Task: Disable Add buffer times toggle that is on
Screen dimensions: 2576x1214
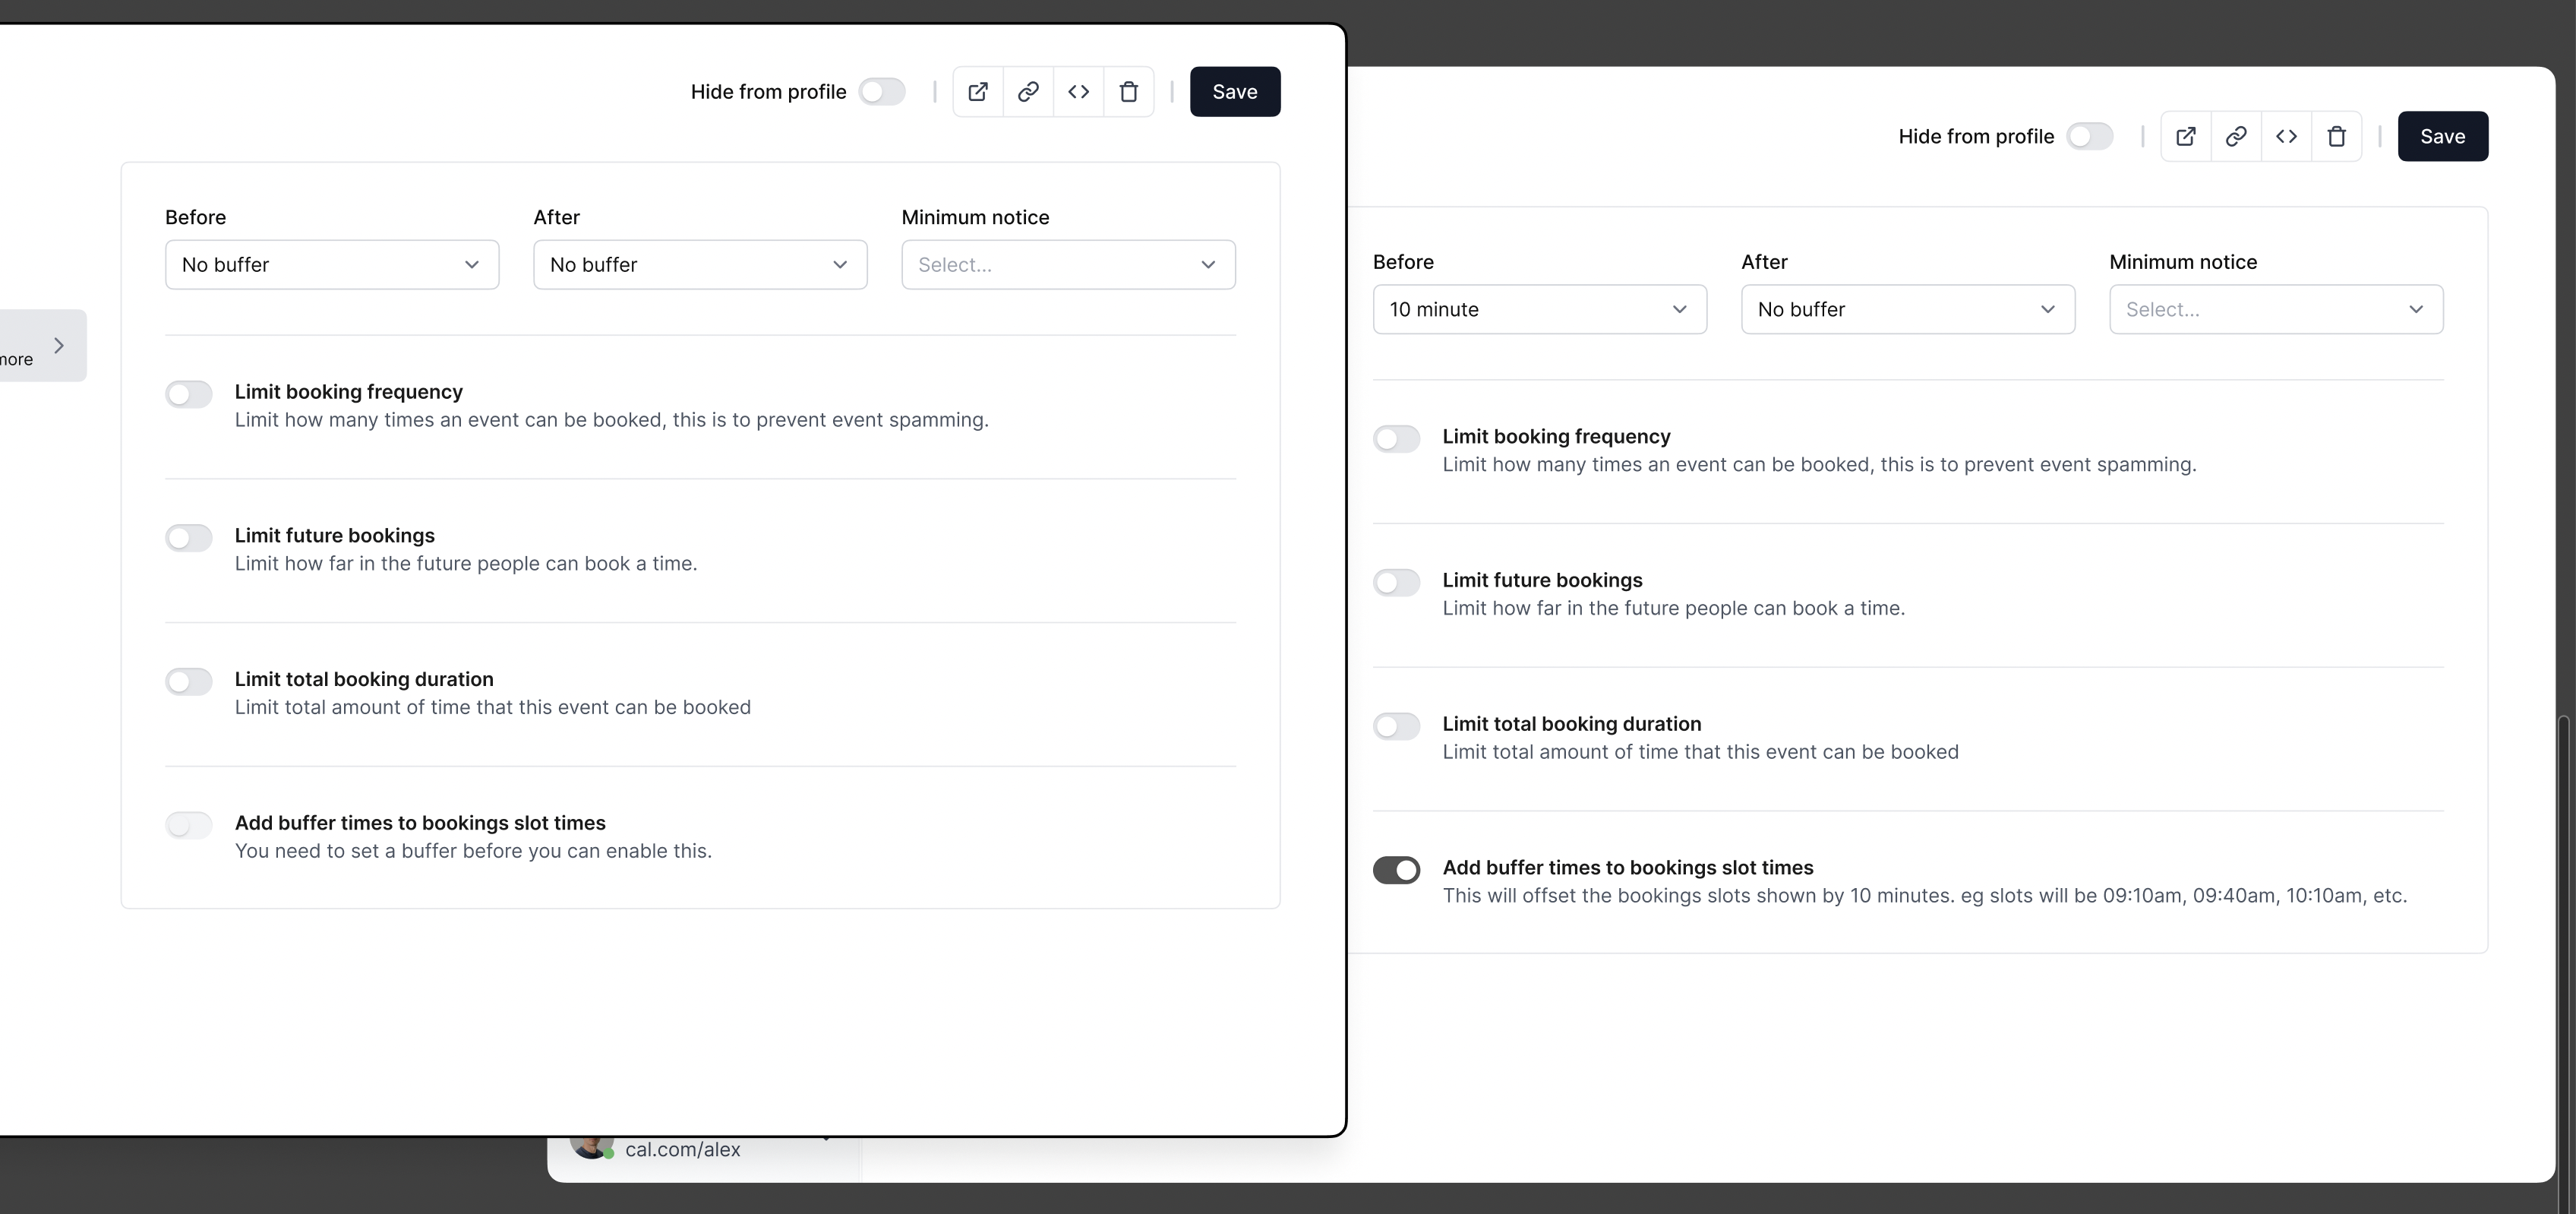Action: coord(1396,870)
